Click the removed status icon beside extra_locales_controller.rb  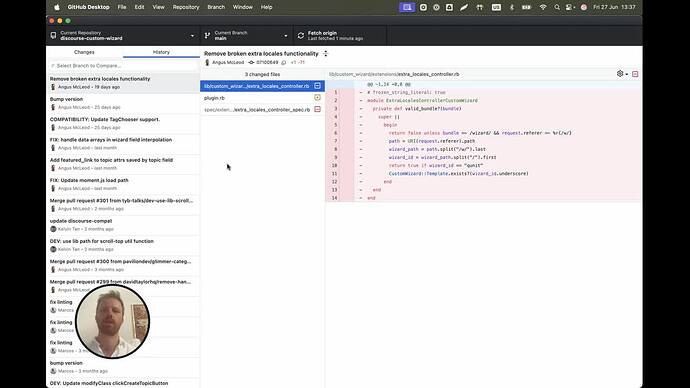[317, 86]
